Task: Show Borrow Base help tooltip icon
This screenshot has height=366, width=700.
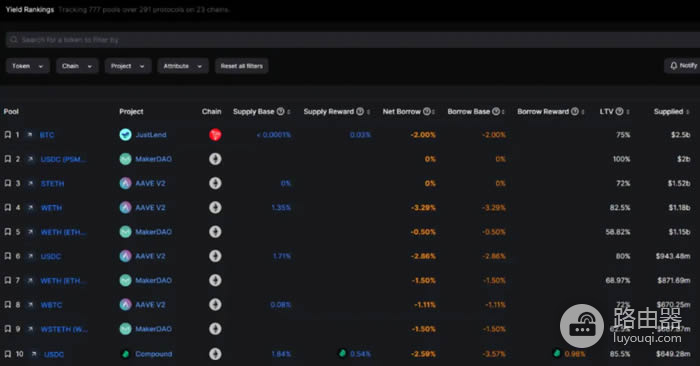Action: tap(496, 112)
